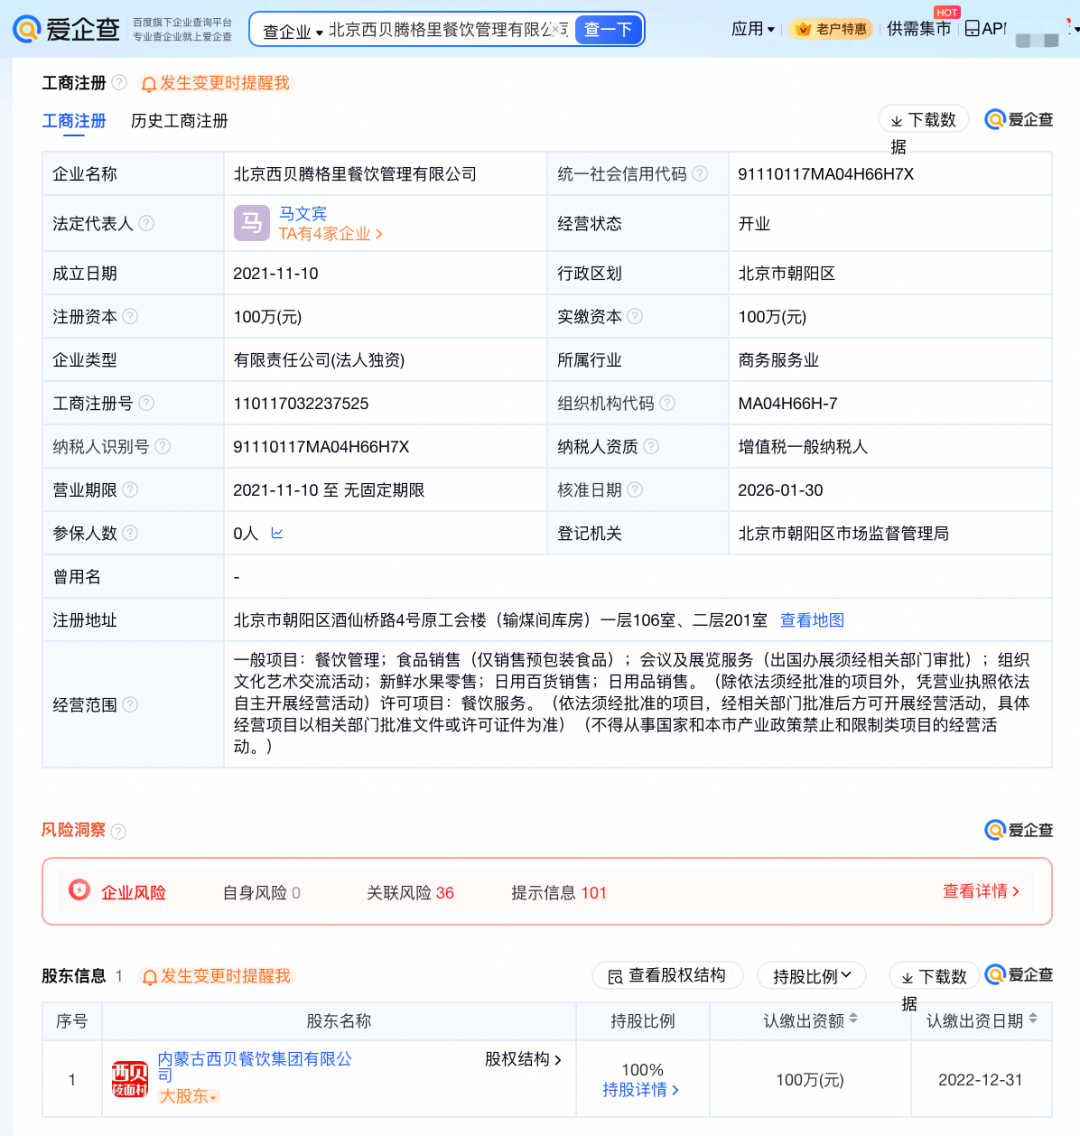The width and height of the screenshot is (1080, 1136).
Task: Open the 查看地图 link
Action: tap(812, 620)
